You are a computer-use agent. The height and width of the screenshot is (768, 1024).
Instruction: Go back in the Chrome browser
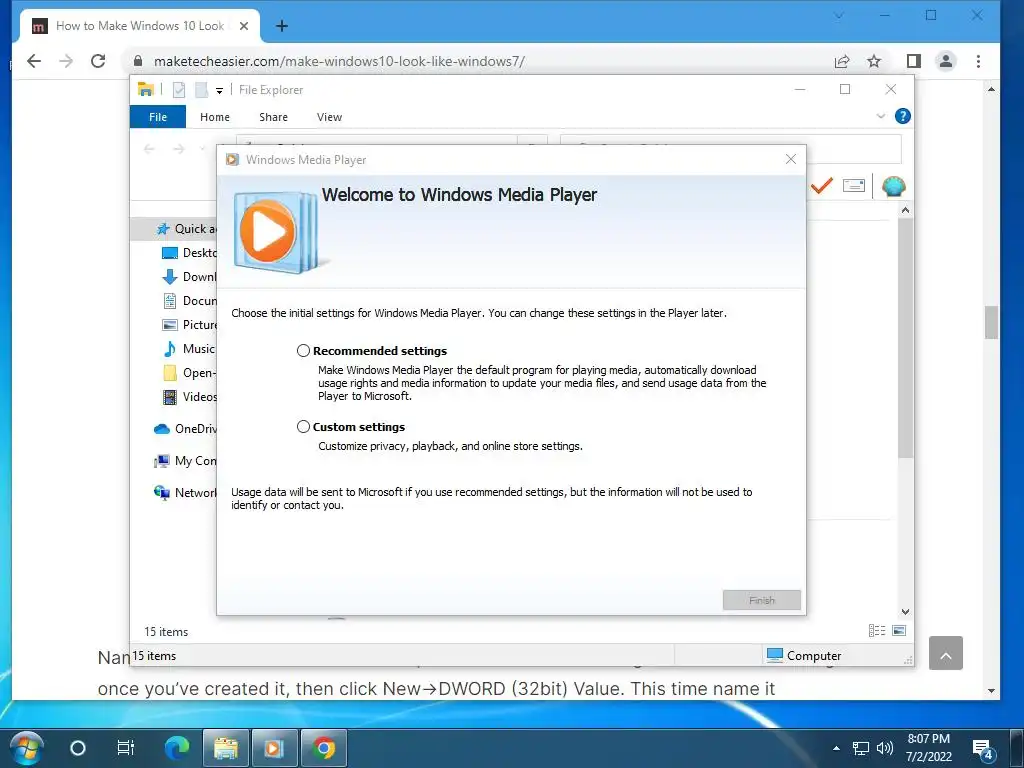34,61
